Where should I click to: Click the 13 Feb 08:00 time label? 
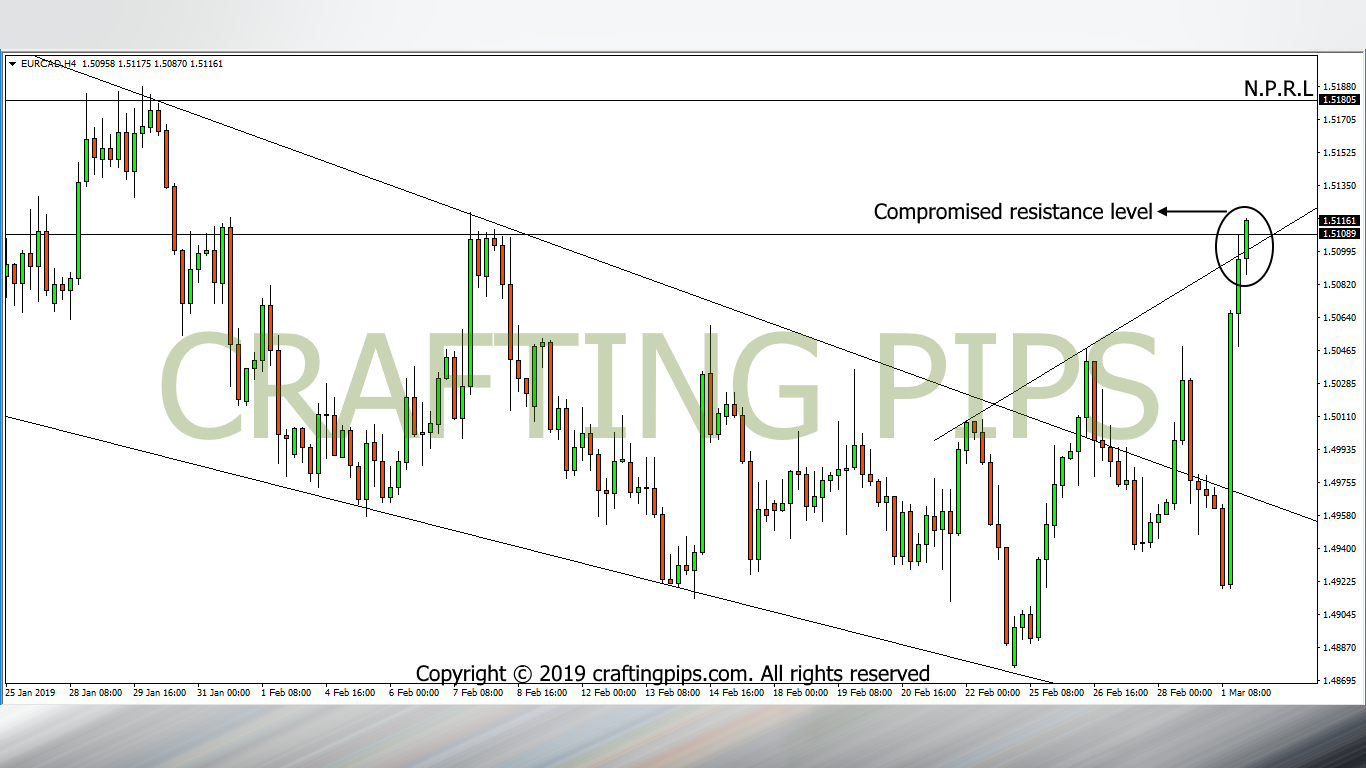[671, 692]
